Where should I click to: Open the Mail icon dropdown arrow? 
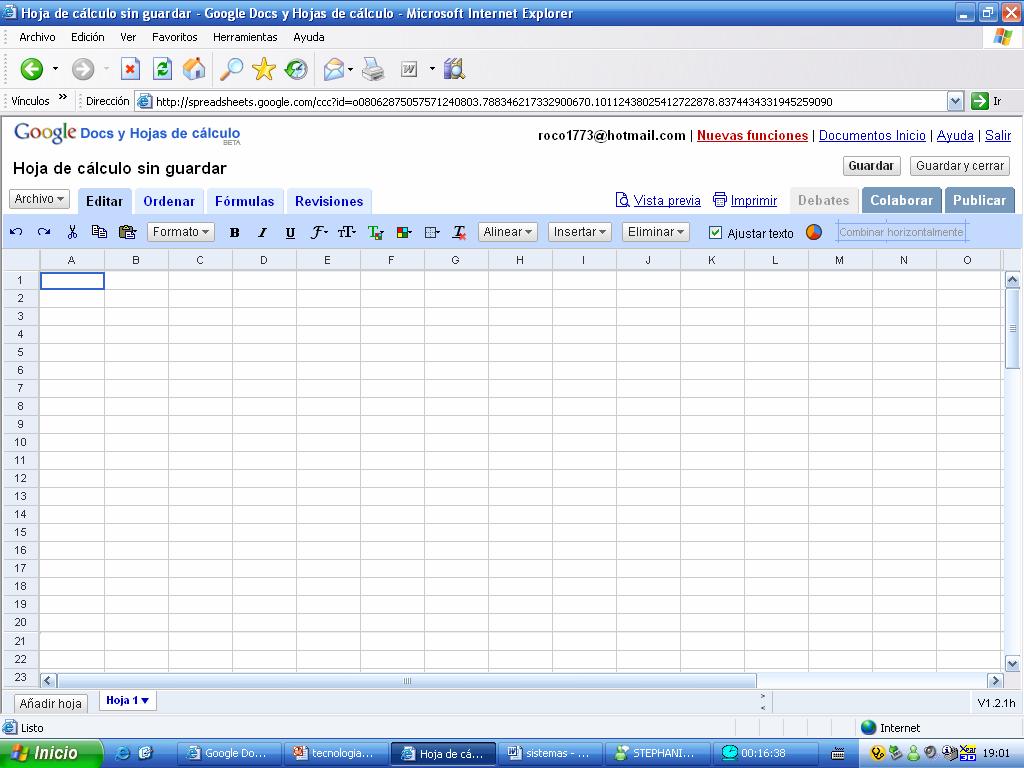tap(351, 69)
